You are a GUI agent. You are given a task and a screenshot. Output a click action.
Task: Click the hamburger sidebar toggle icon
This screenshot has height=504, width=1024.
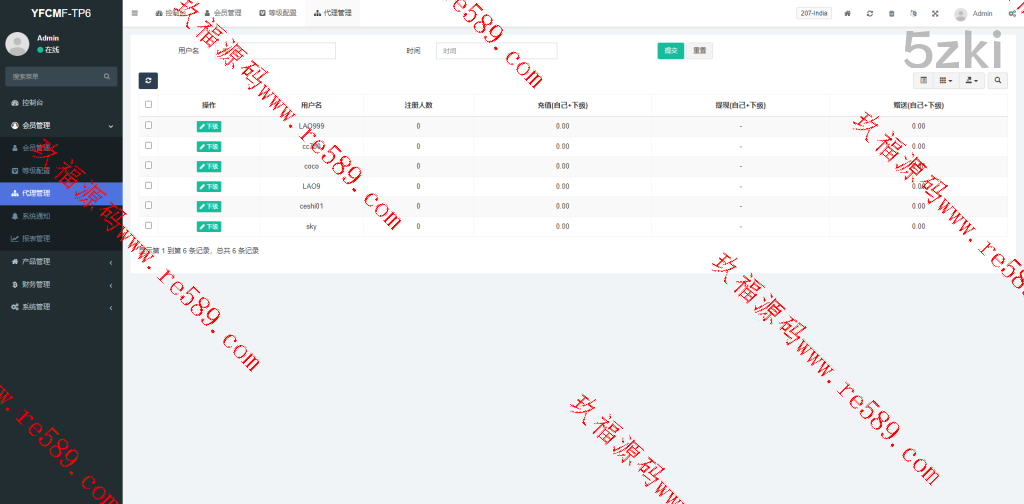click(x=135, y=13)
